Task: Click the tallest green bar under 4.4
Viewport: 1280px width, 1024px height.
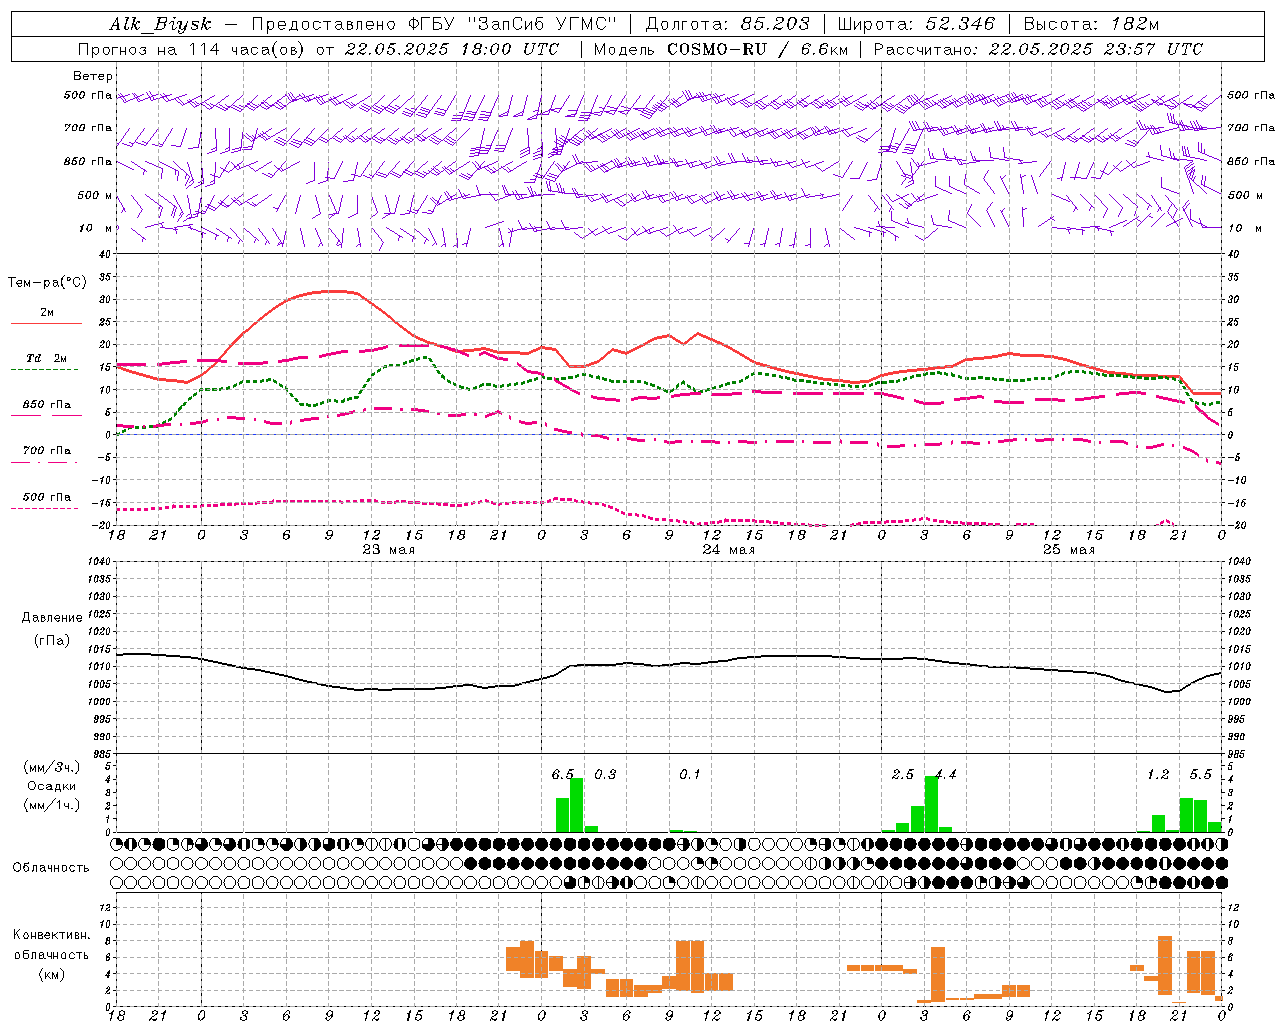Action: (931, 804)
